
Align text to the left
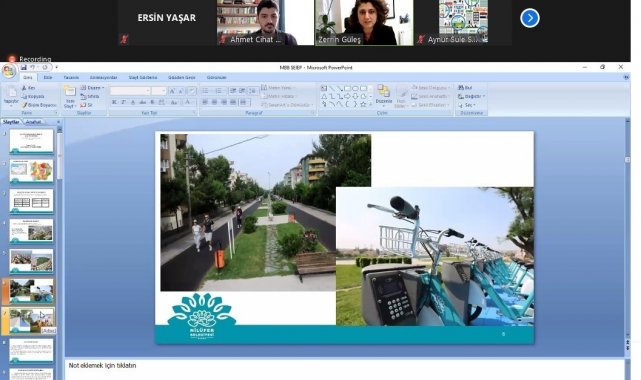(x=205, y=102)
